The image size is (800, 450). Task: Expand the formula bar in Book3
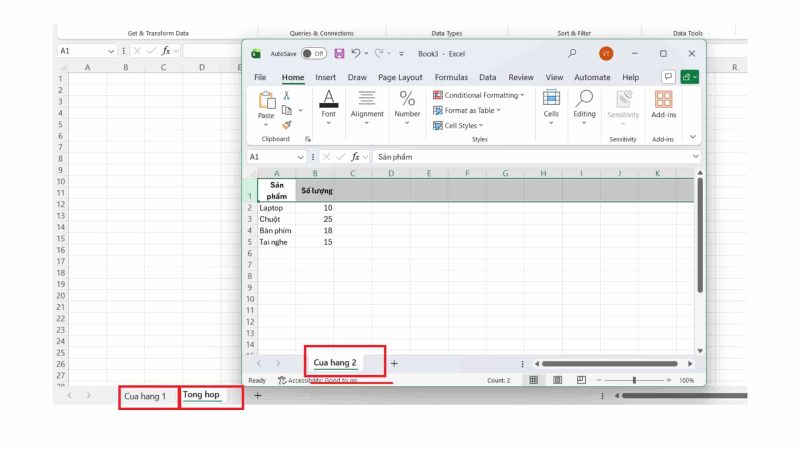tap(695, 157)
